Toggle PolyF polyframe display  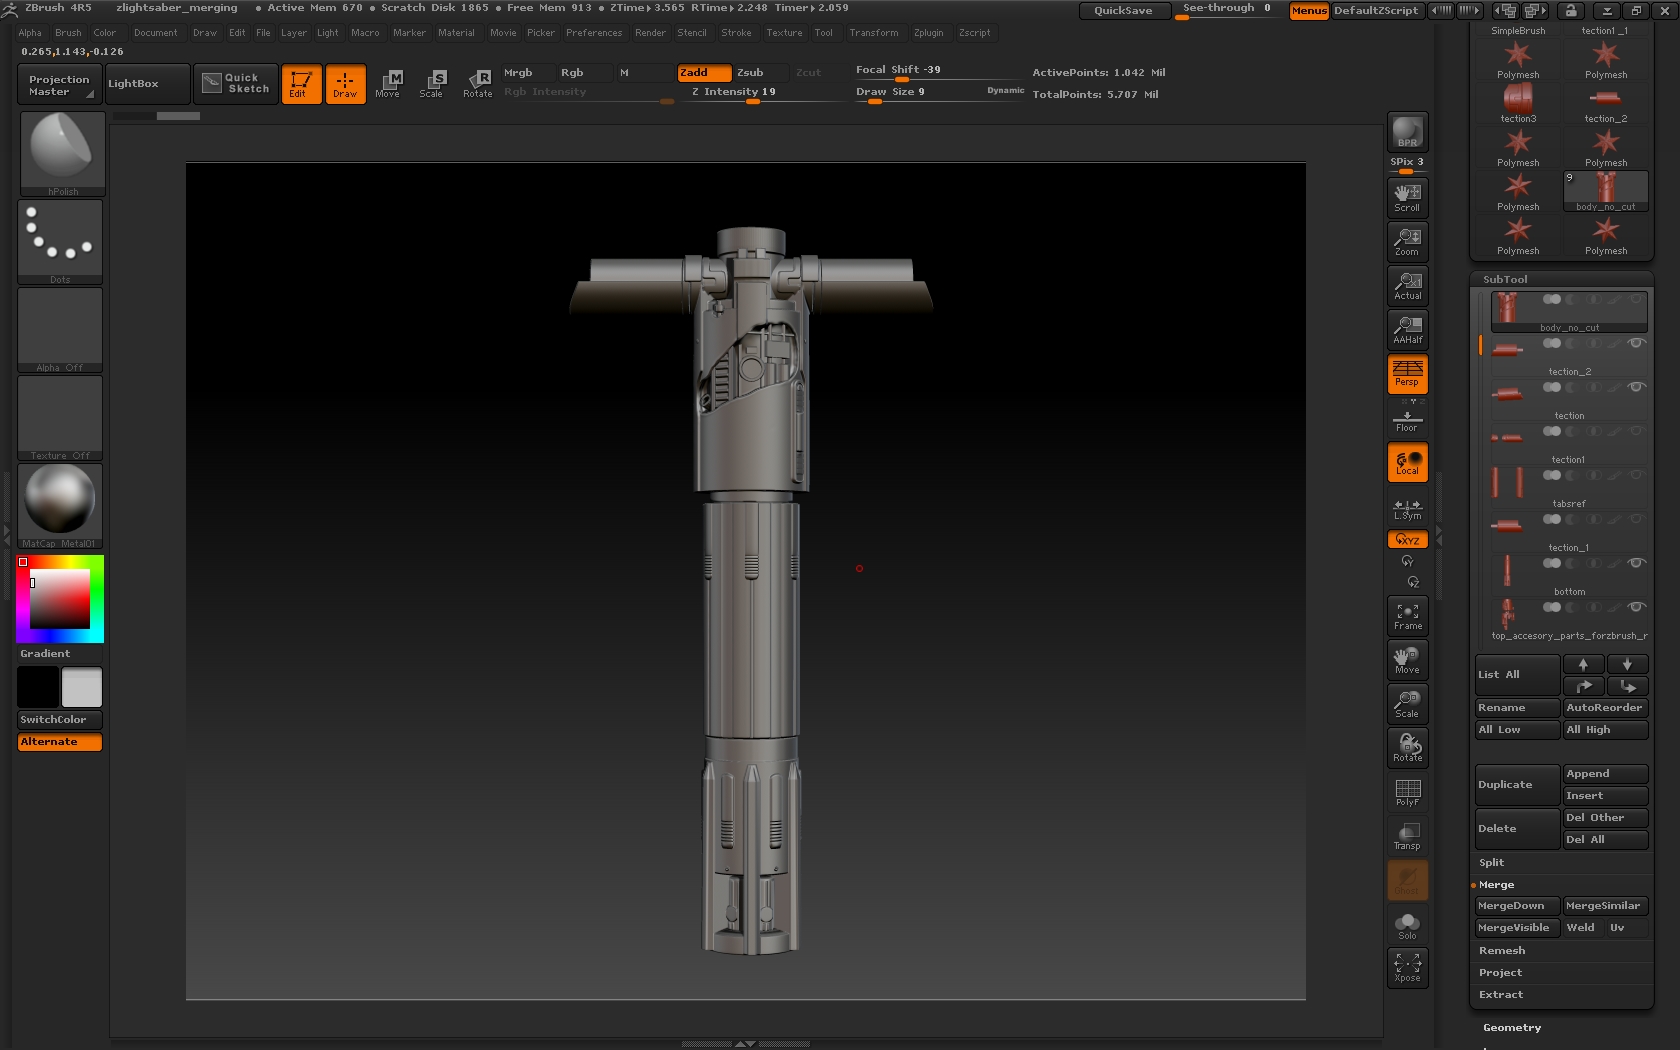[1407, 792]
